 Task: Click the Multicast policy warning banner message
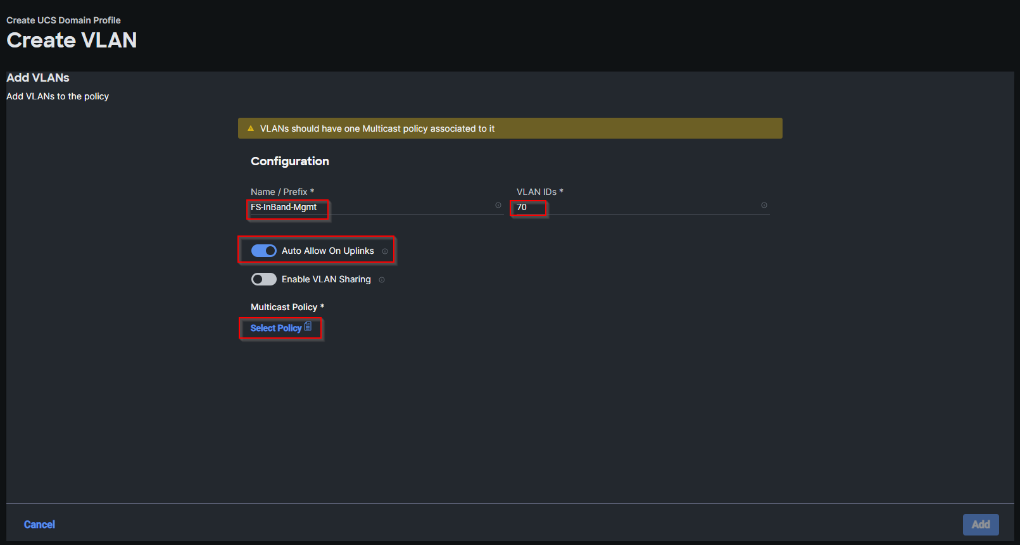click(377, 129)
